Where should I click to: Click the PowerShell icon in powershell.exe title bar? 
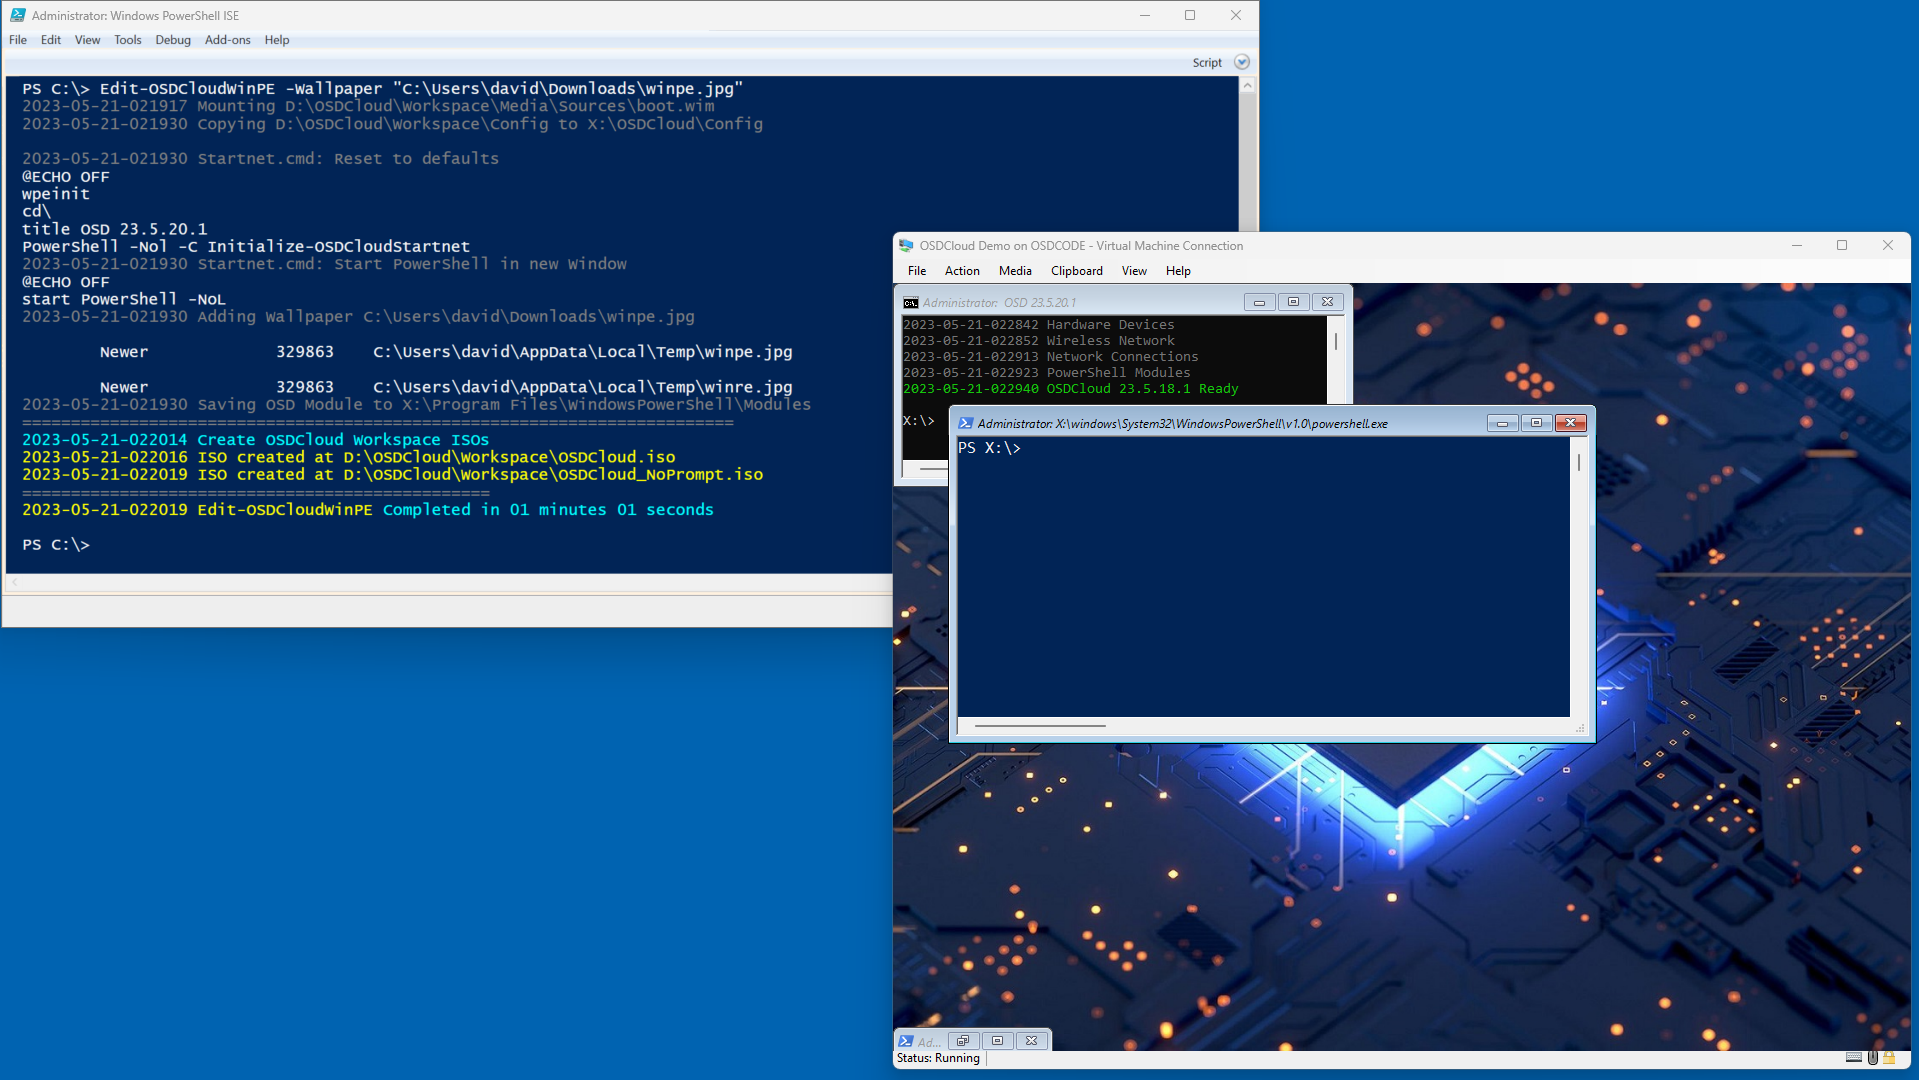[x=965, y=424]
